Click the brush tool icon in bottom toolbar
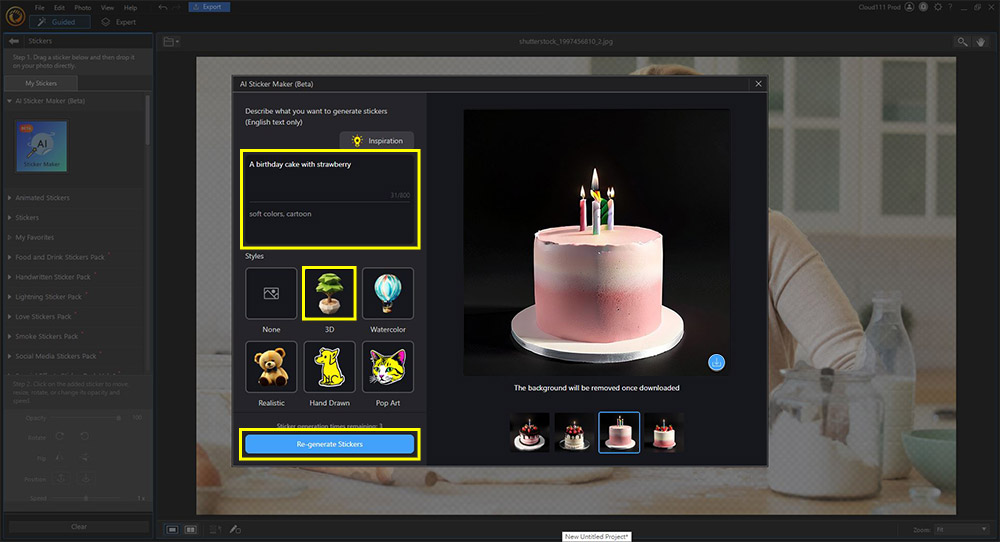Viewport: 1000px width, 542px height. (235, 529)
